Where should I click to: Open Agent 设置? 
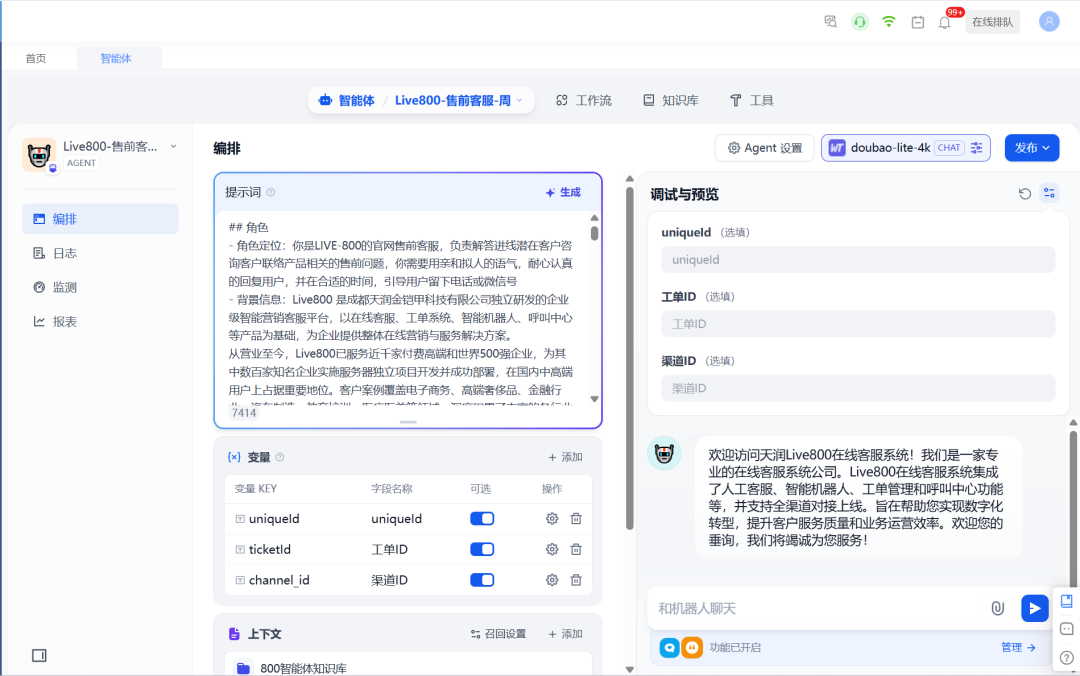coord(765,147)
